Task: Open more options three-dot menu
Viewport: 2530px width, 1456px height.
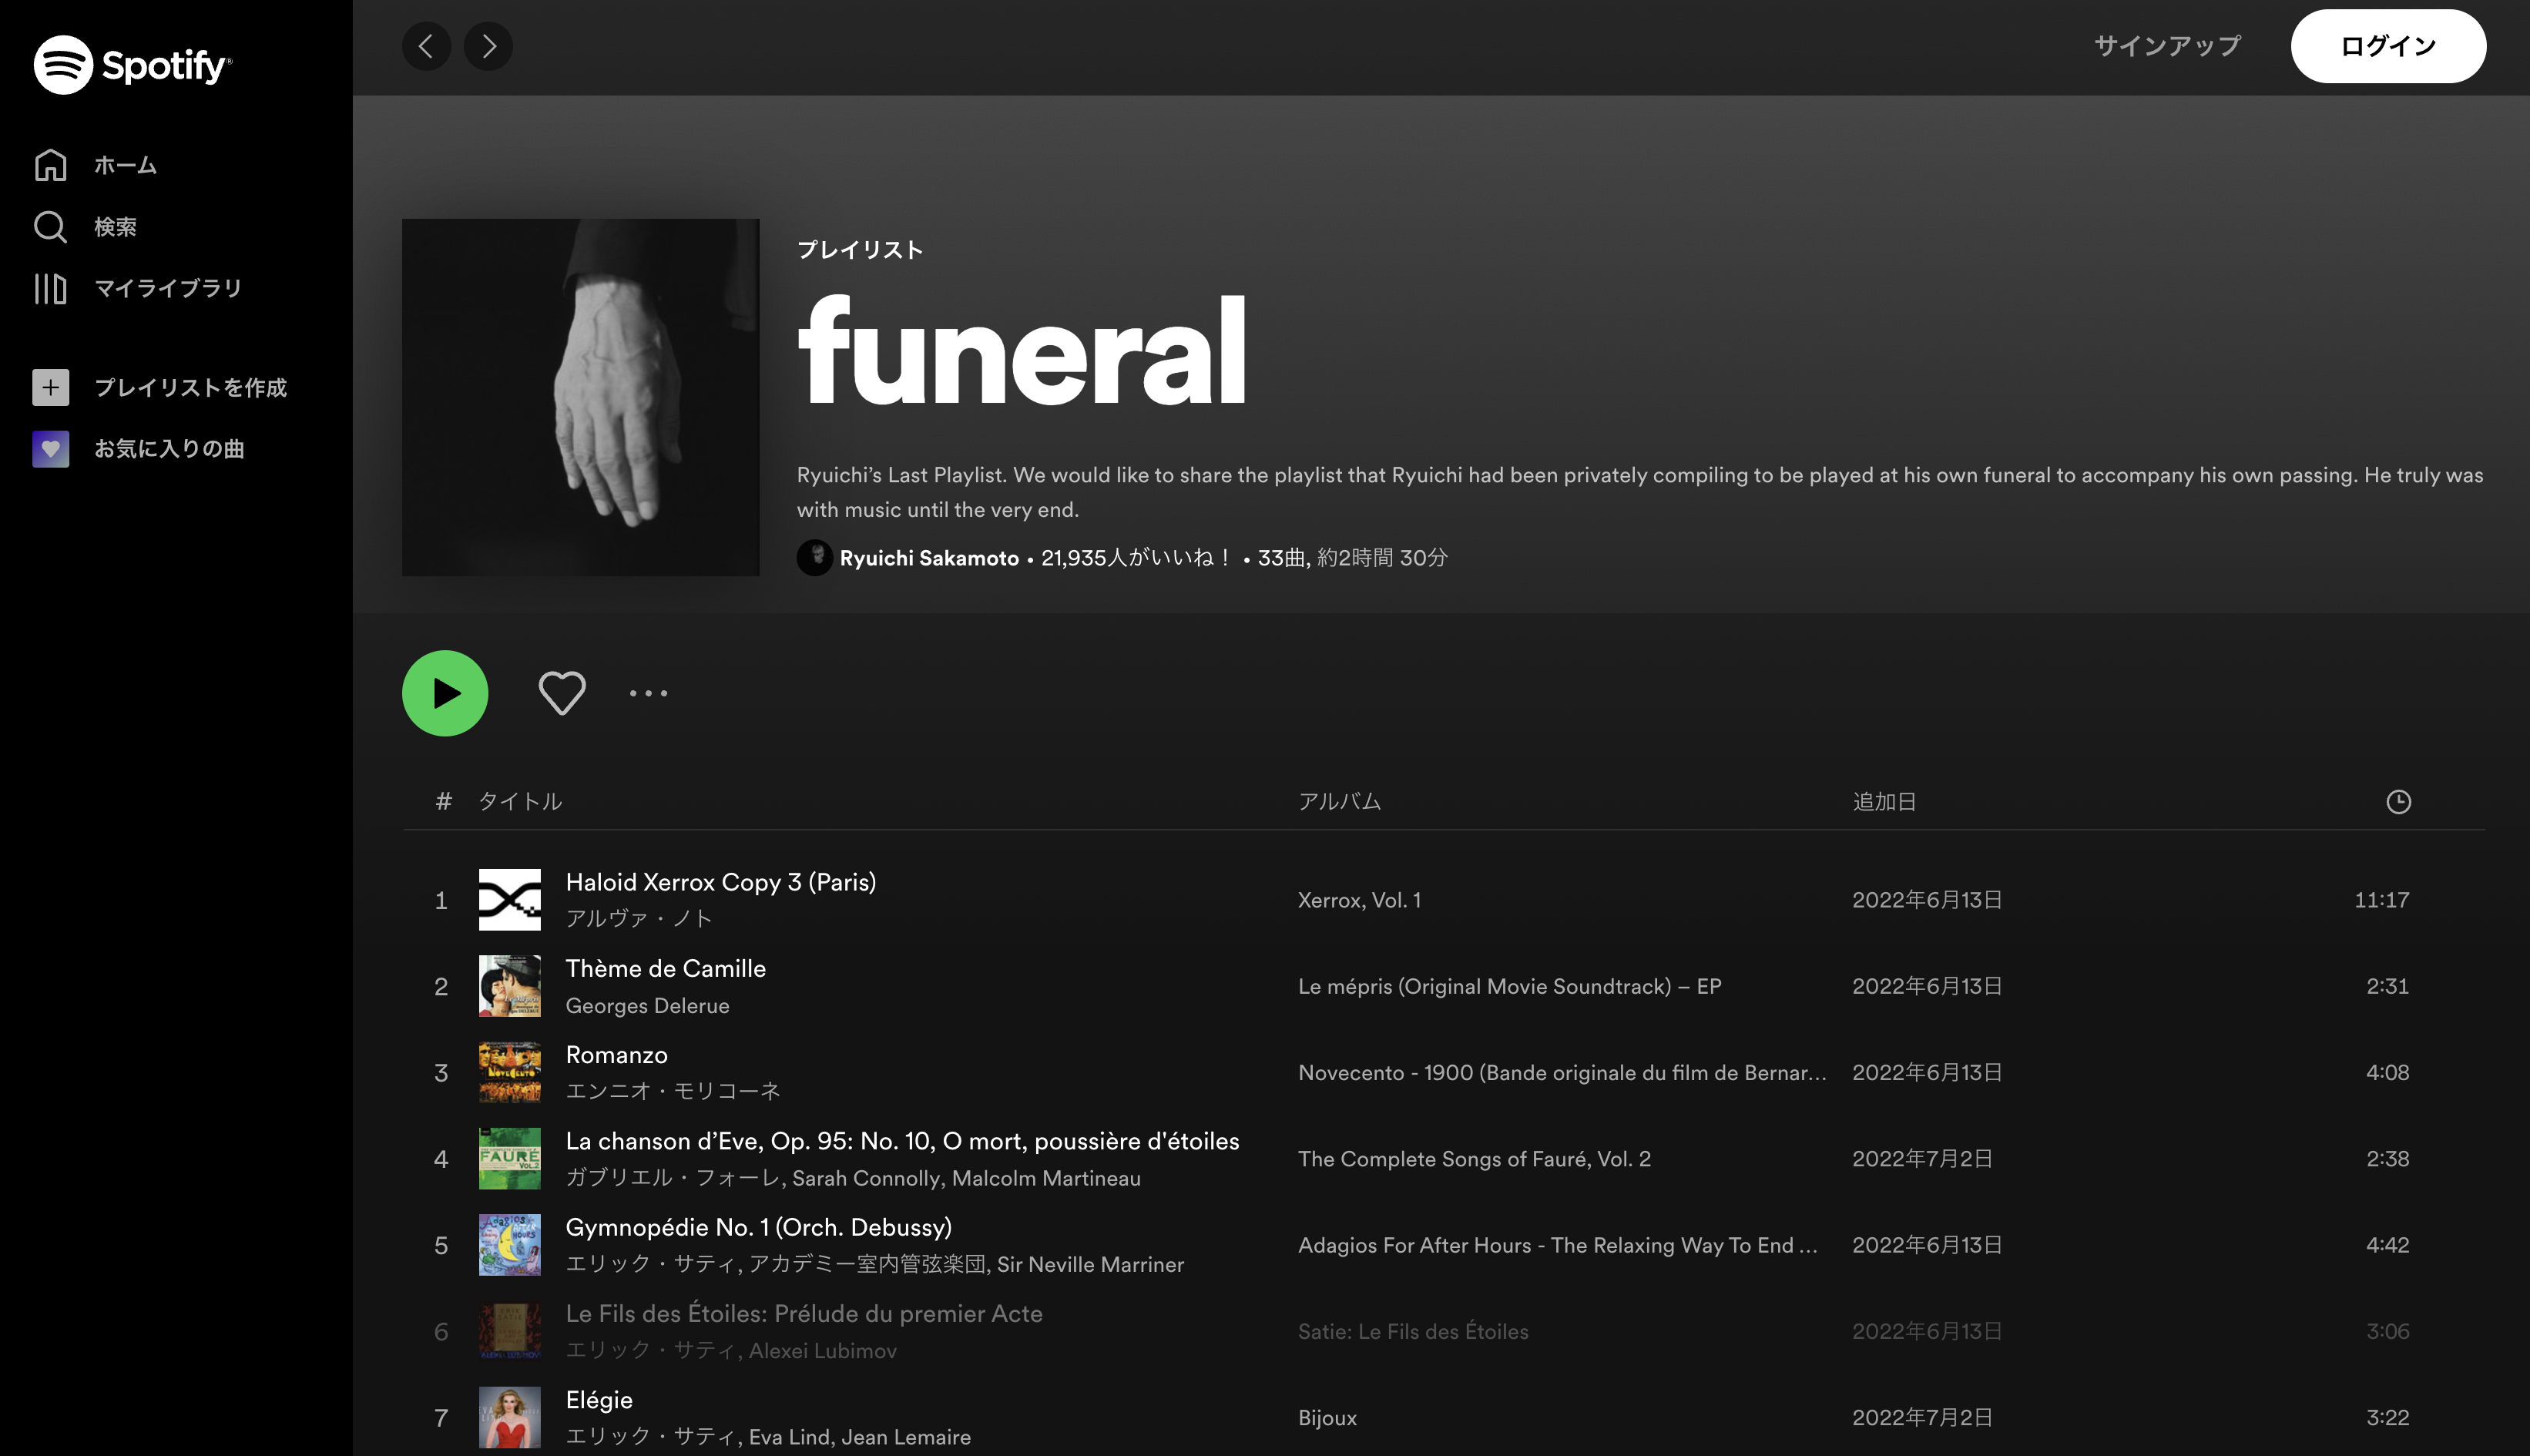Action: pyautogui.click(x=648, y=693)
